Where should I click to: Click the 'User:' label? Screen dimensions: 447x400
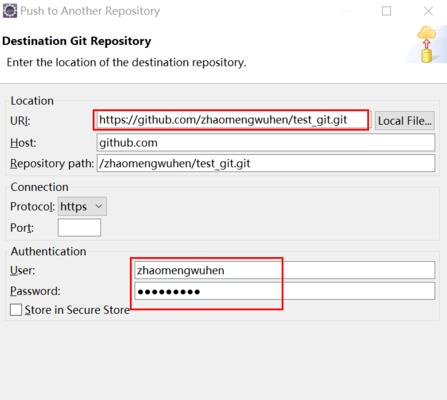point(22,270)
